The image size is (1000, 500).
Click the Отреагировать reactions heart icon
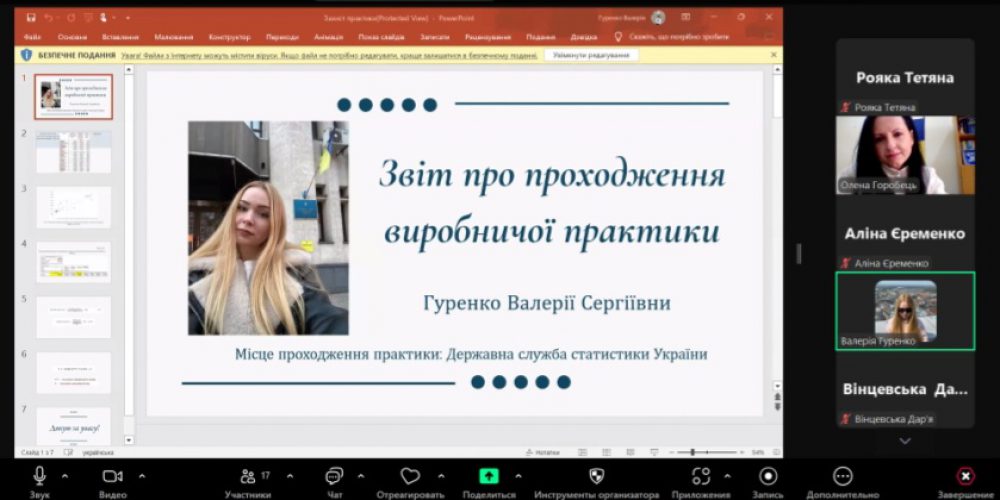point(410,476)
